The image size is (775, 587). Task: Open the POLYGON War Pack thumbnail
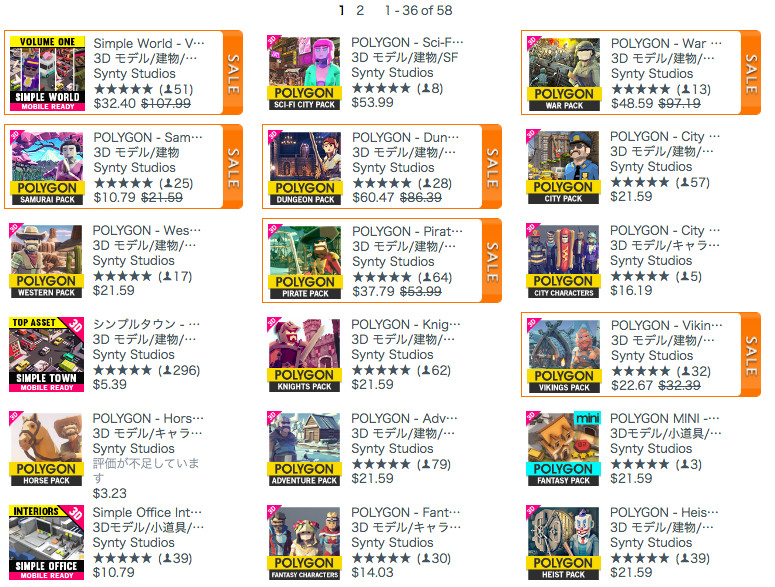point(564,74)
